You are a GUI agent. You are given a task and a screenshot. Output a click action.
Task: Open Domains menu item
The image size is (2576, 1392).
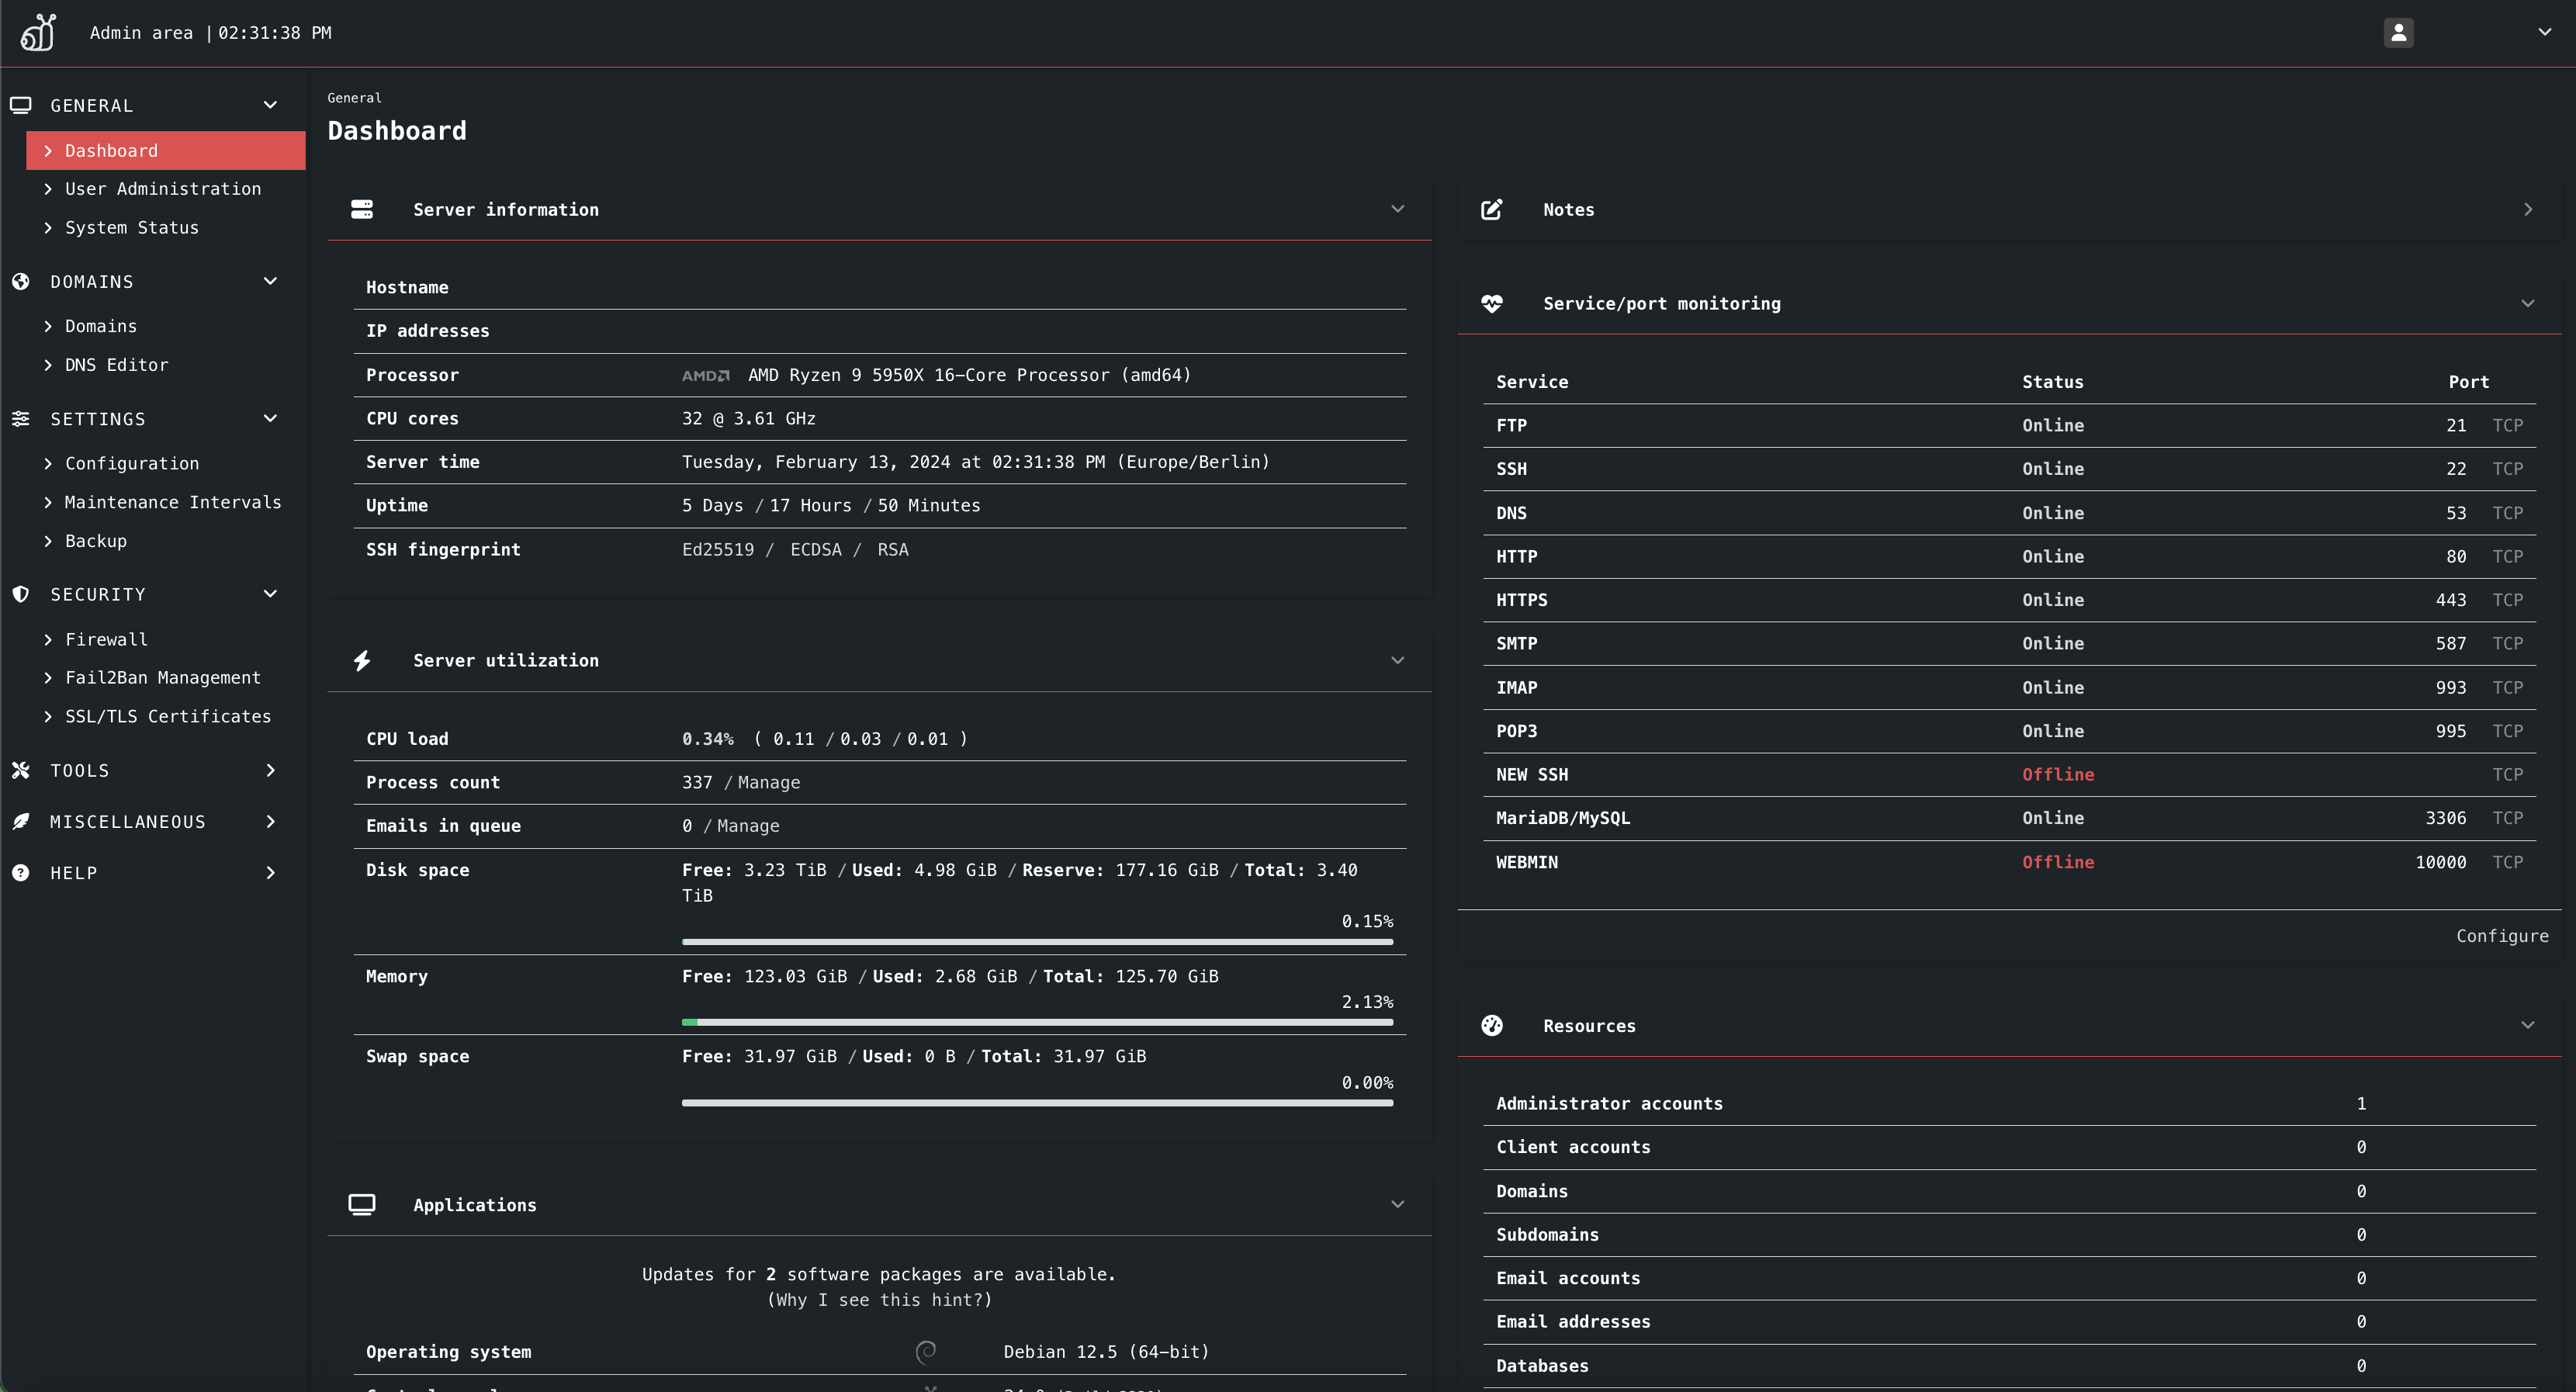point(101,326)
